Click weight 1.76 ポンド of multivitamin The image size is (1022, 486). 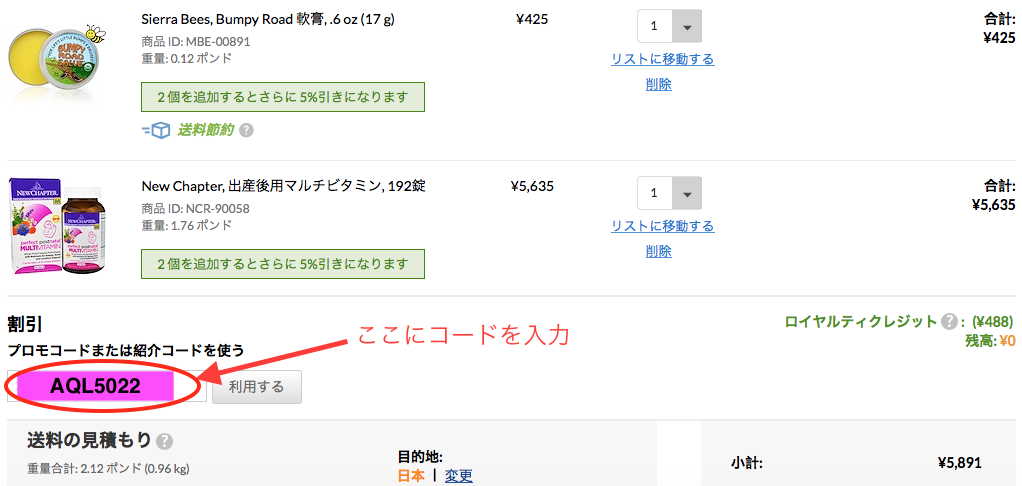(x=186, y=225)
